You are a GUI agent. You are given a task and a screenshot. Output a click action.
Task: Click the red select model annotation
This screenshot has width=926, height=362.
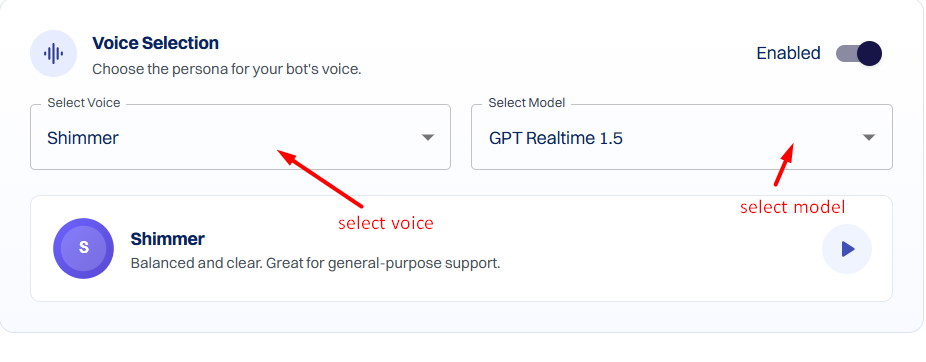[793, 207]
